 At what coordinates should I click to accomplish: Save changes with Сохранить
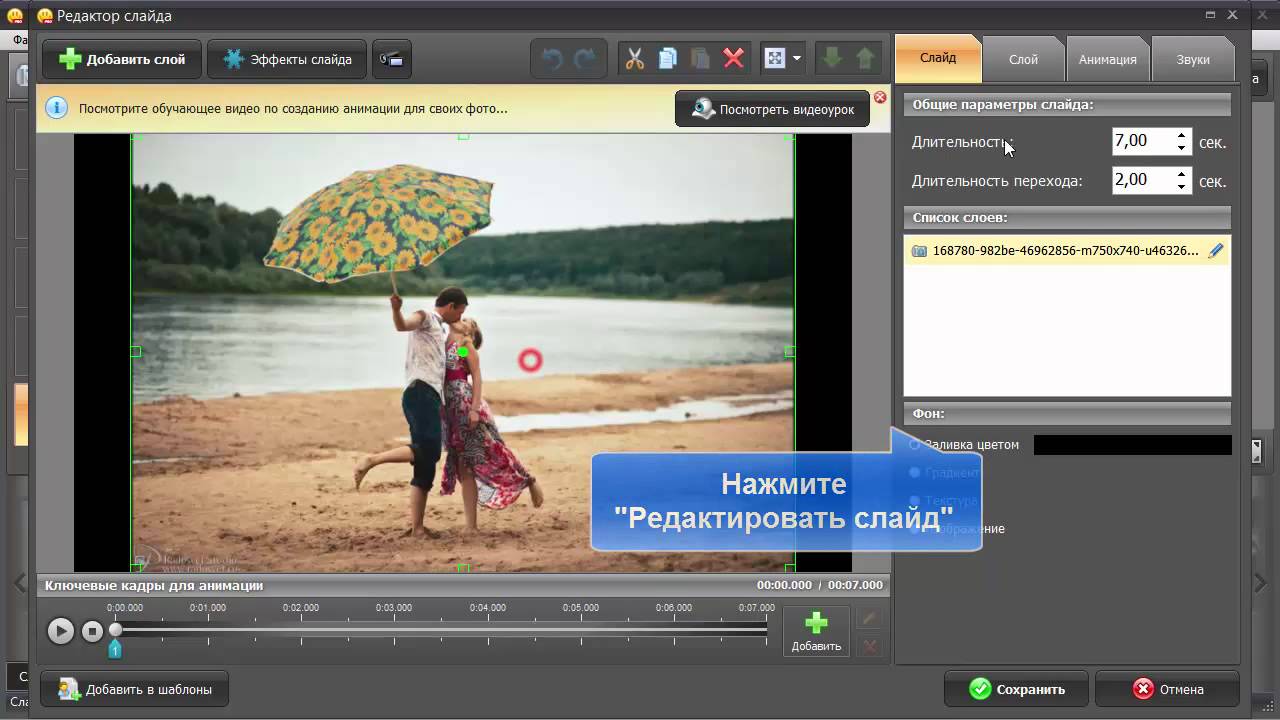point(1016,689)
